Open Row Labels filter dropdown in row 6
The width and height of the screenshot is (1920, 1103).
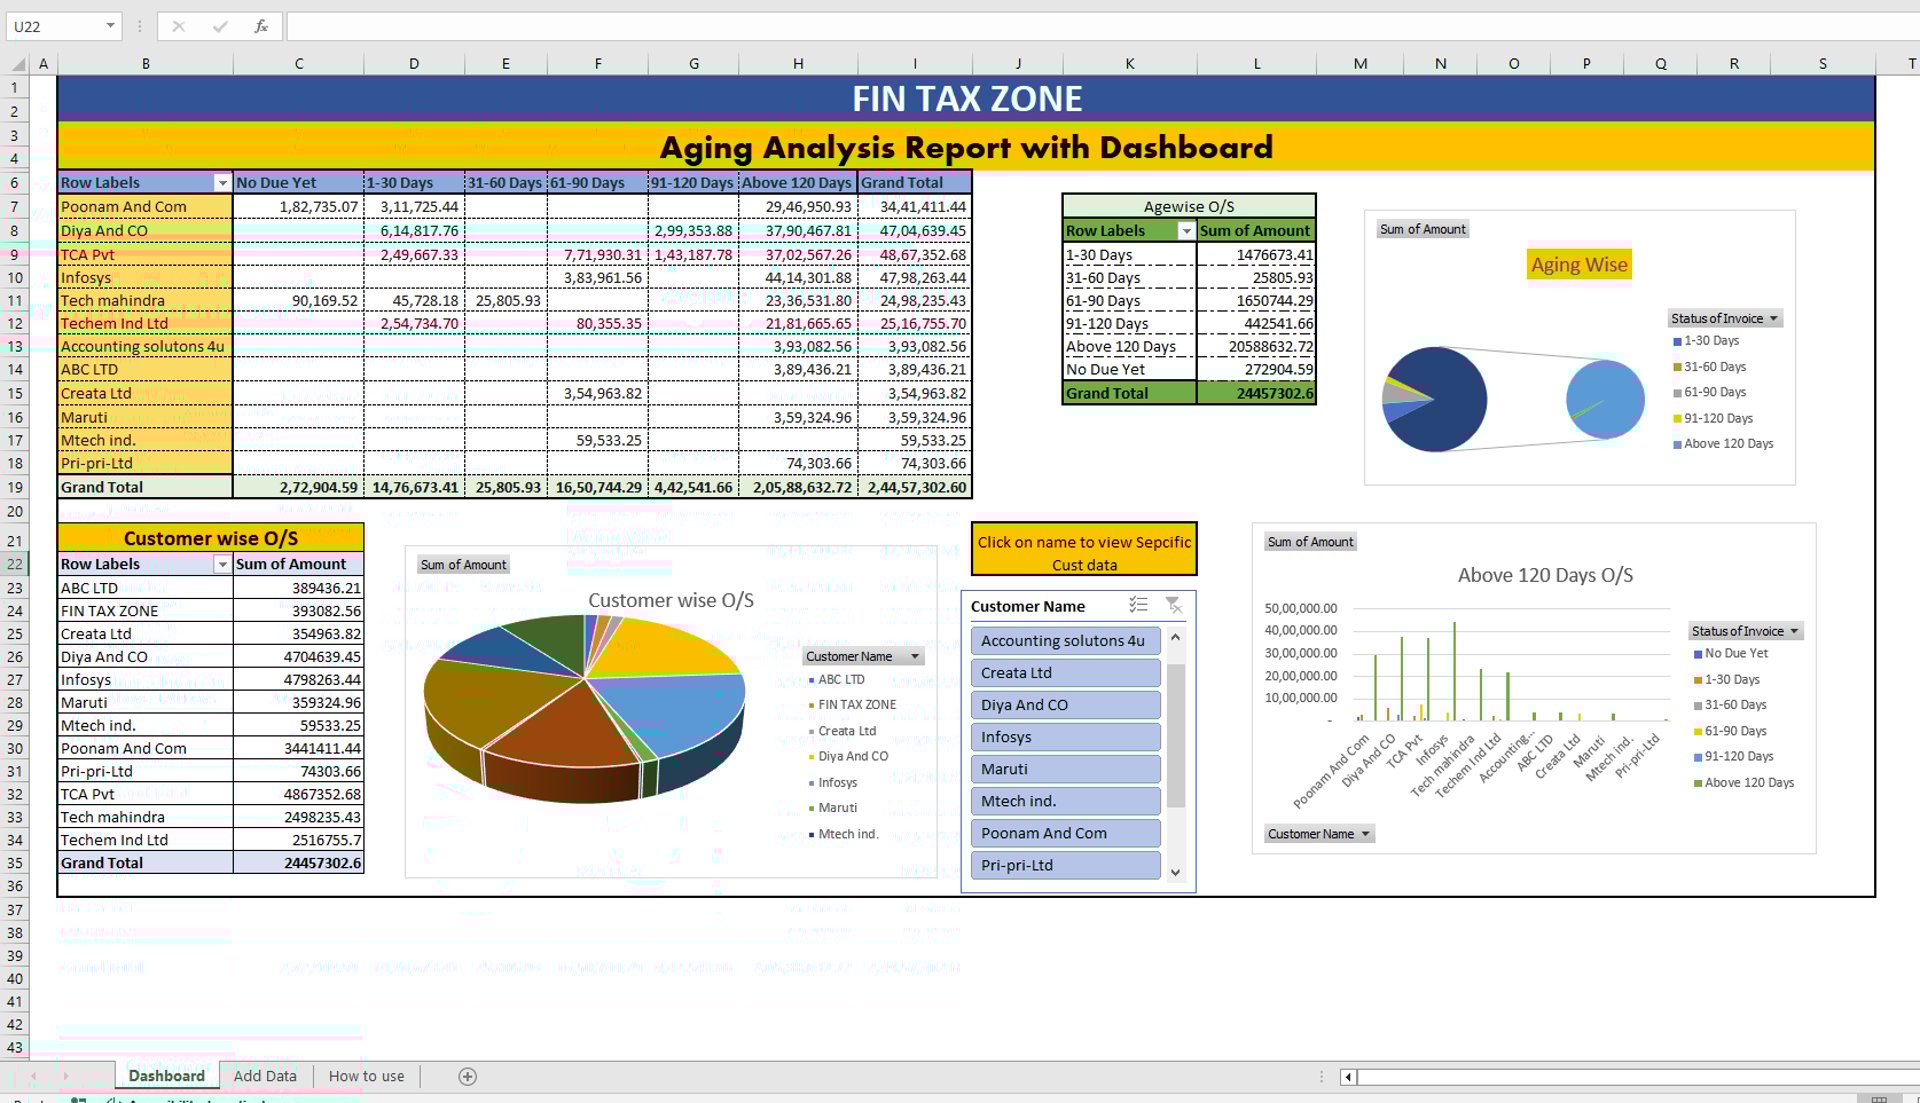pyautogui.click(x=222, y=183)
